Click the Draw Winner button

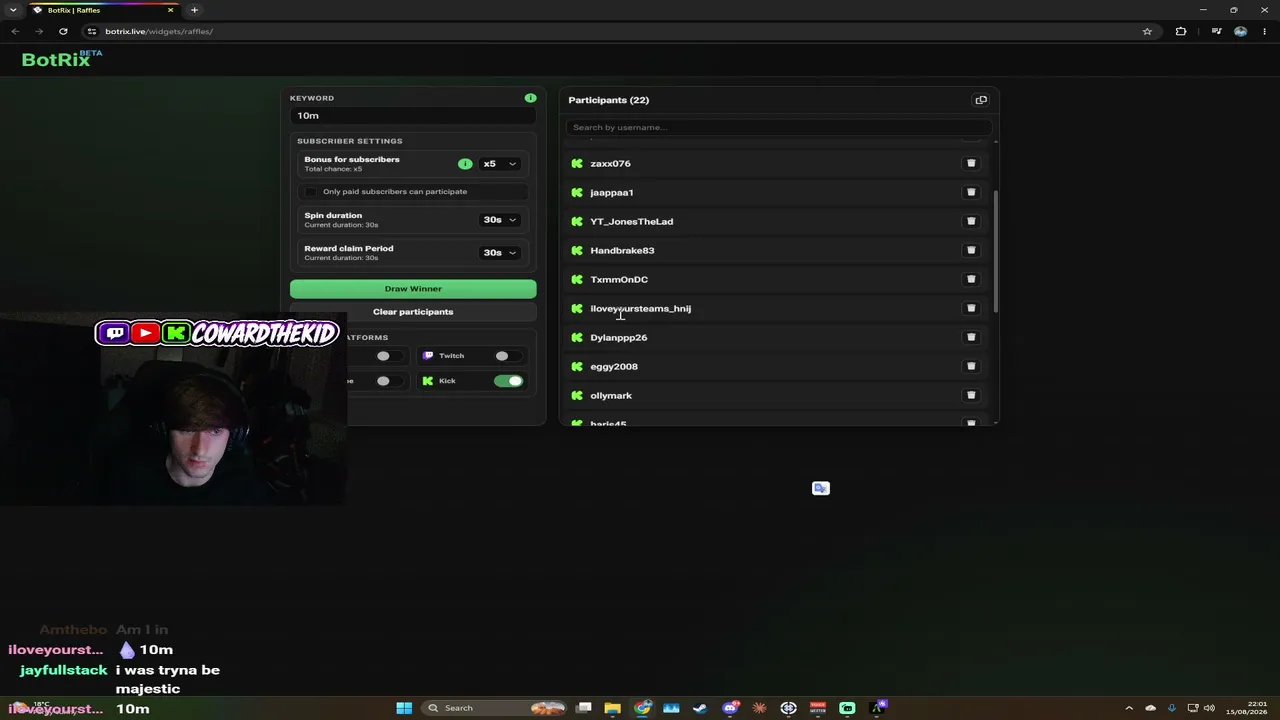tap(413, 289)
